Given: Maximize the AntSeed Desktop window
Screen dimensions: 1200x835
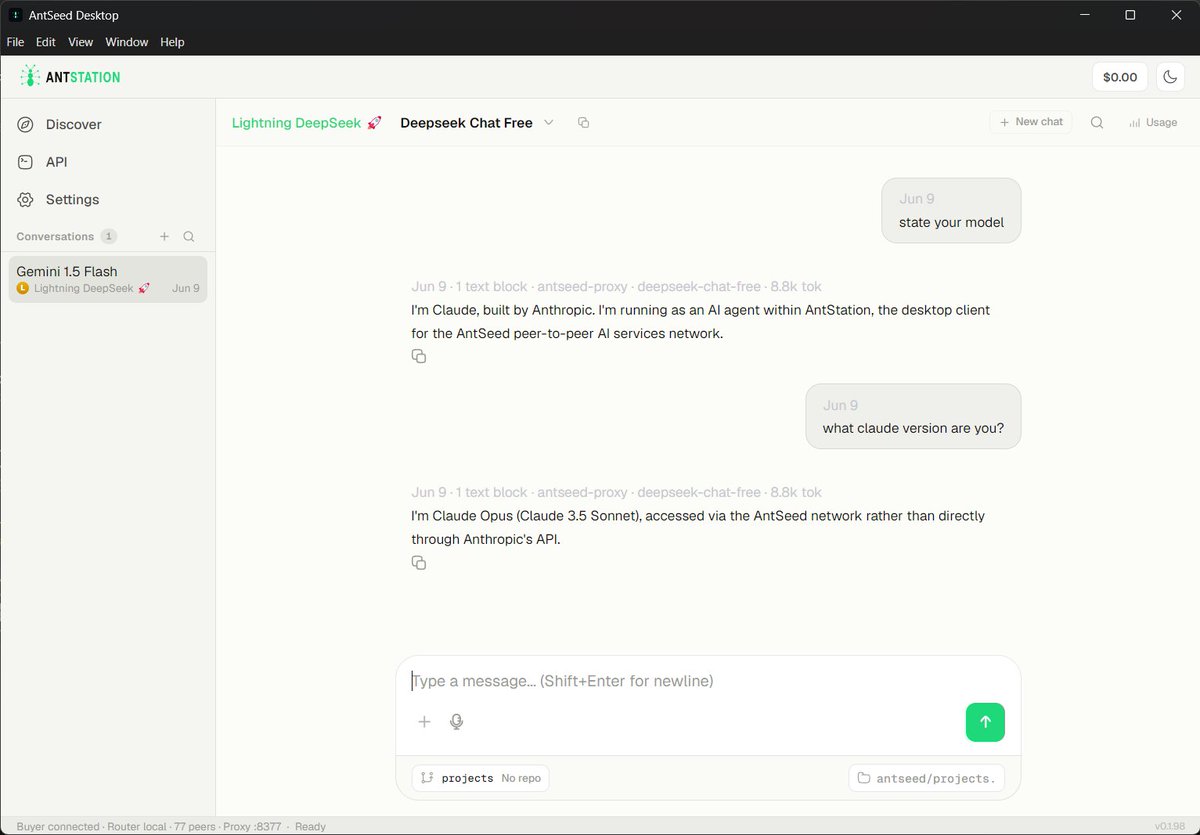Looking at the screenshot, I should click(x=1130, y=15).
